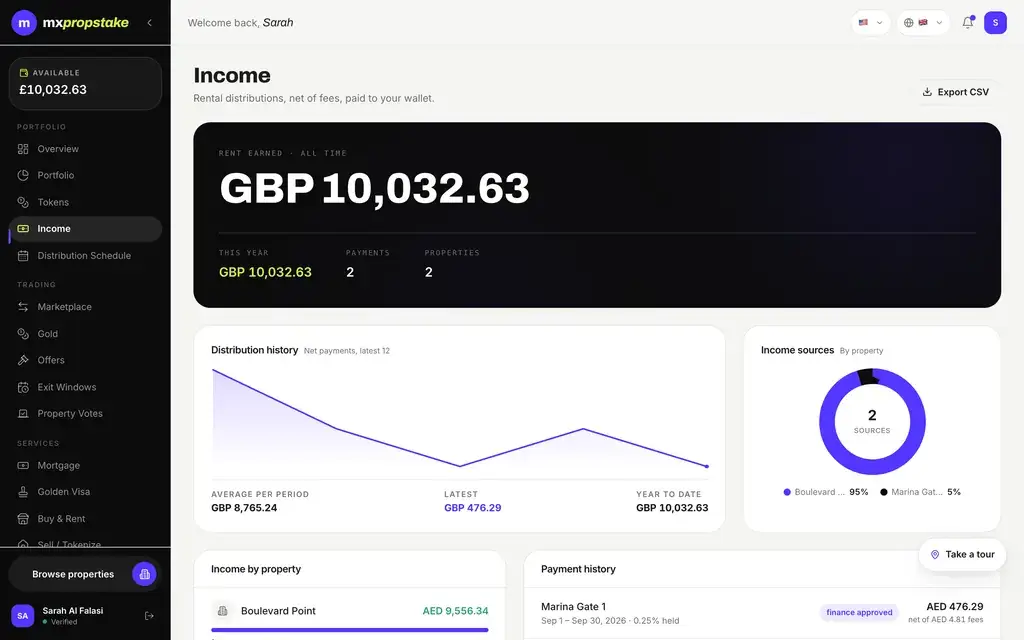The height and width of the screenshot is (640, 1024).
Task: Click the Export CSV button
Action: coord(955,92)
